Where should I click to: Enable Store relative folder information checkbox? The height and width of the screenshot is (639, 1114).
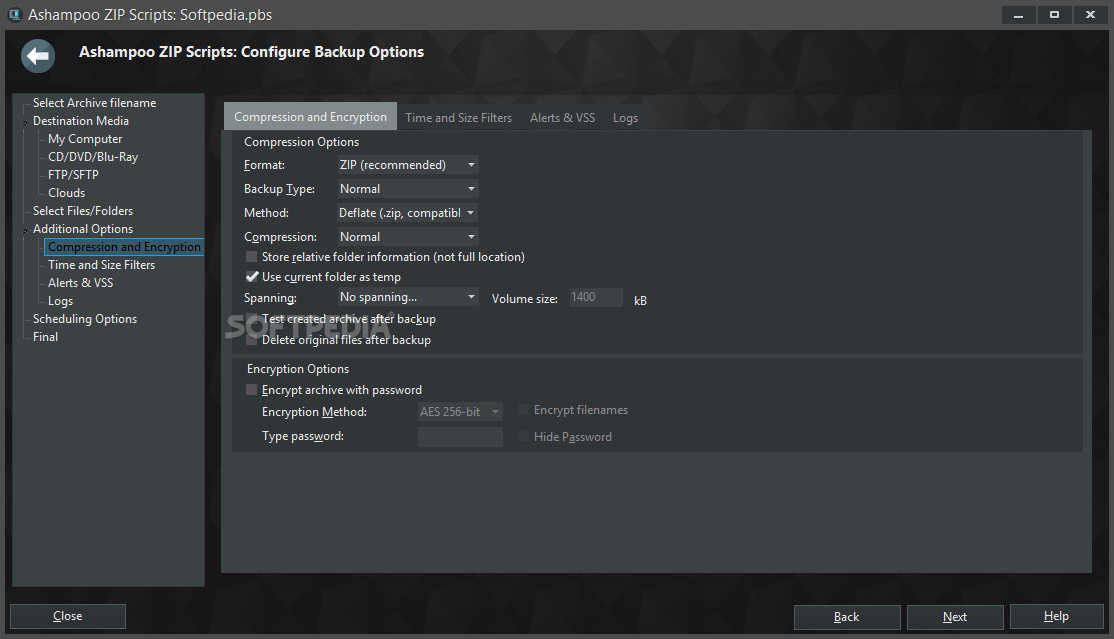(x=252, y=257)
